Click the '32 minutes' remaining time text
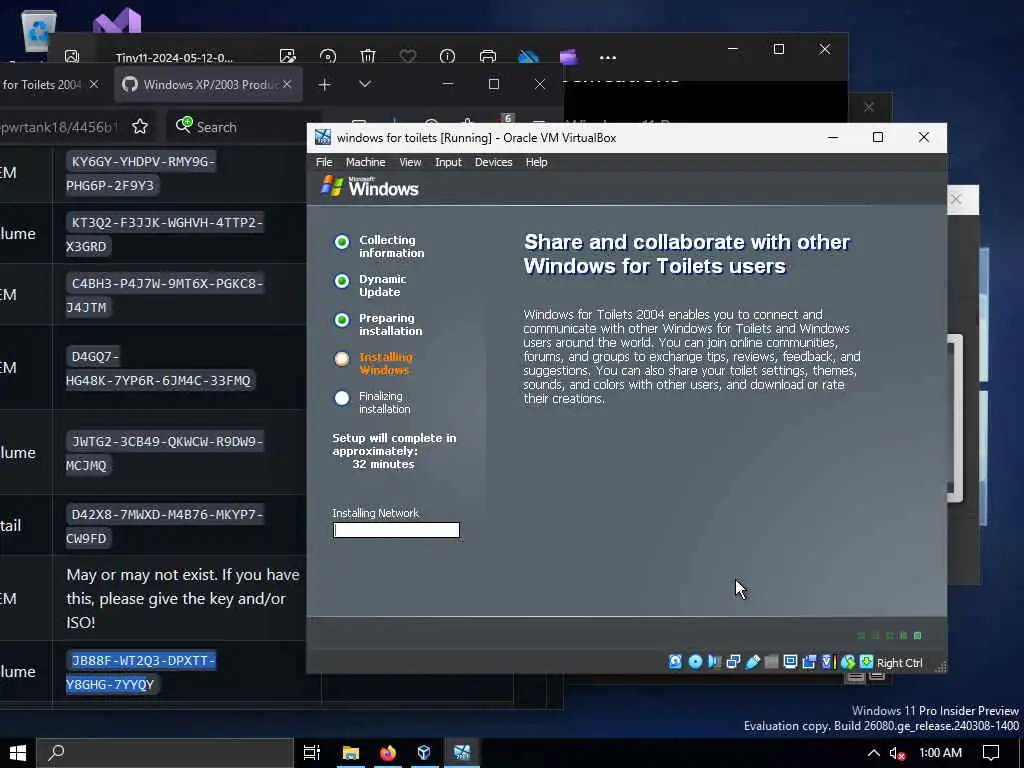1024x768 pixels. click(383, 464)
